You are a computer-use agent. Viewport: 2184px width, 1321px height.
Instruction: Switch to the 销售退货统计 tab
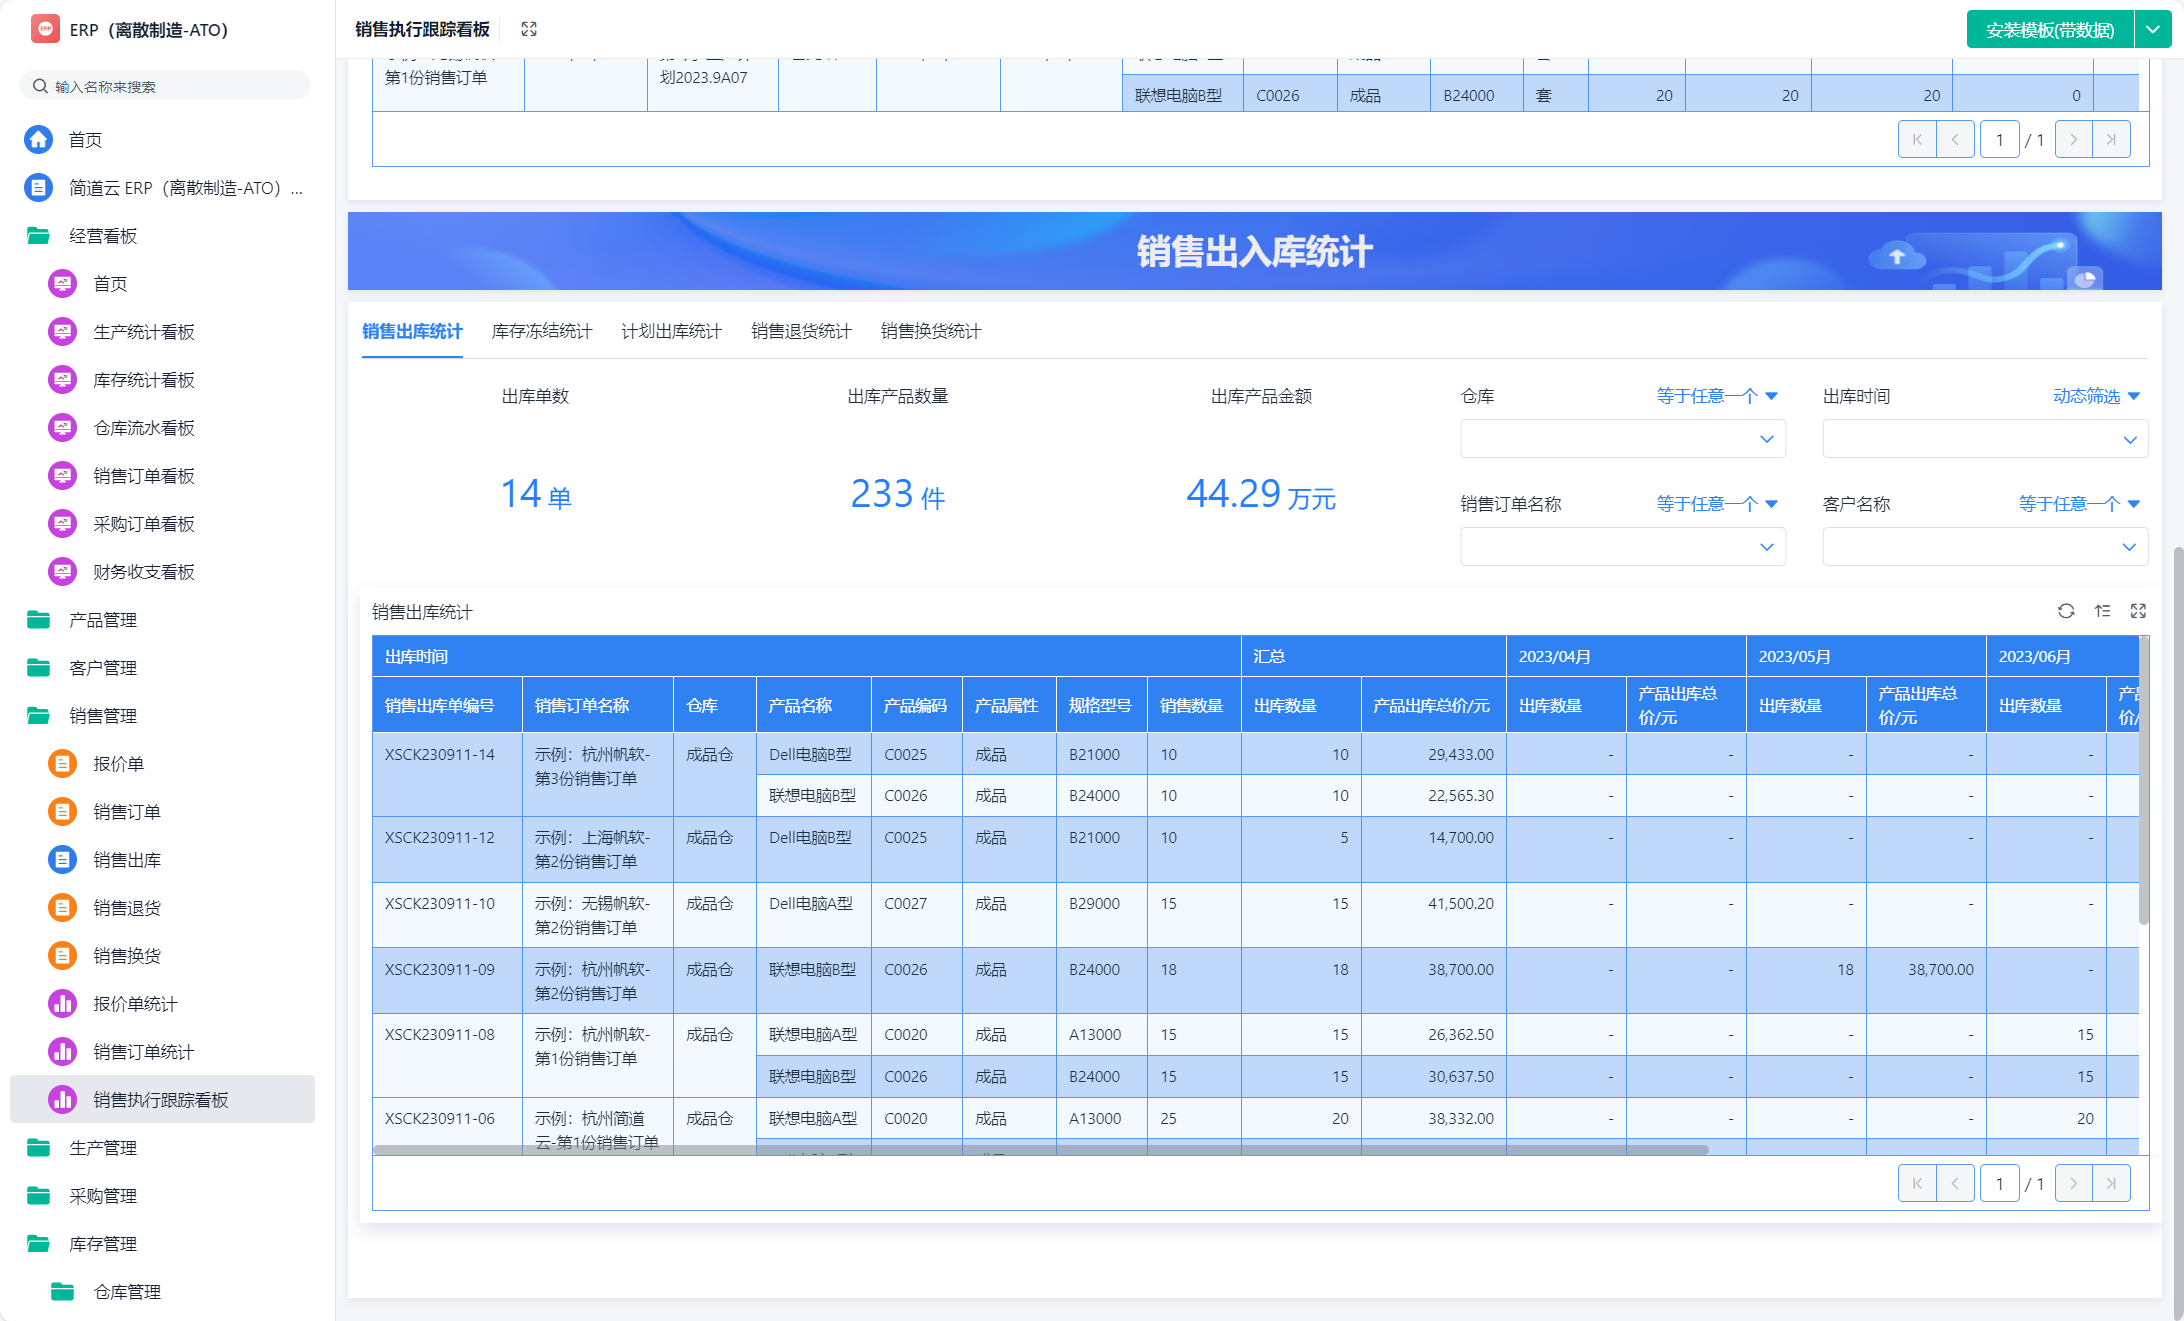click(801, 331)
